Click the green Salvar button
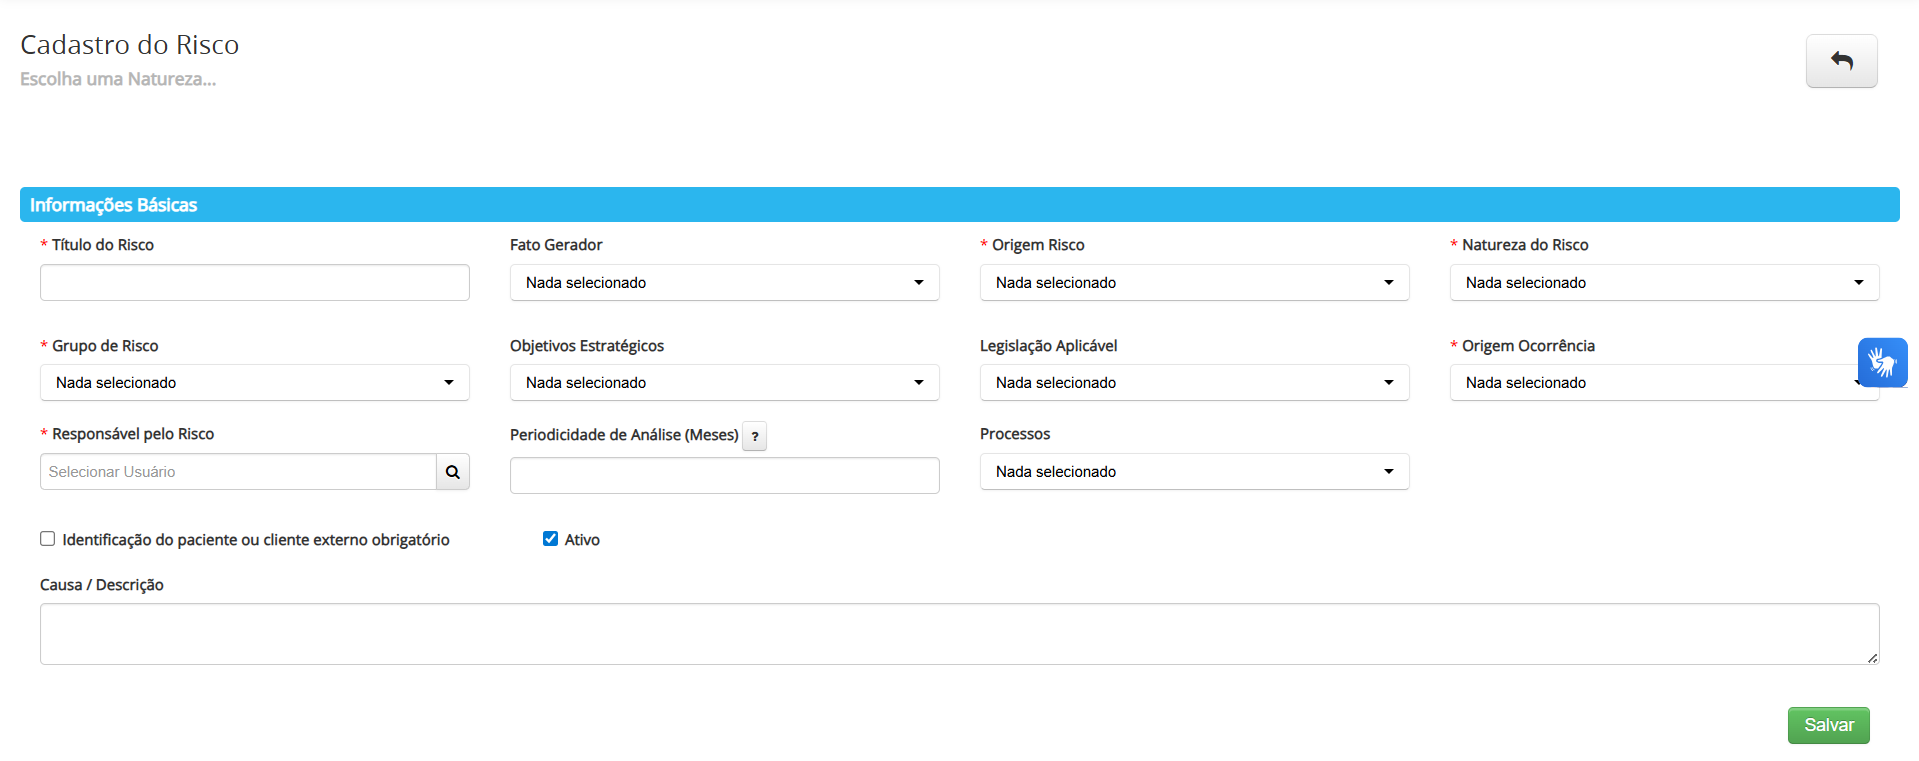Image resolution: width=1919 pixels, height=761 pixels. pyautogui.click(x=1828, y=725)
